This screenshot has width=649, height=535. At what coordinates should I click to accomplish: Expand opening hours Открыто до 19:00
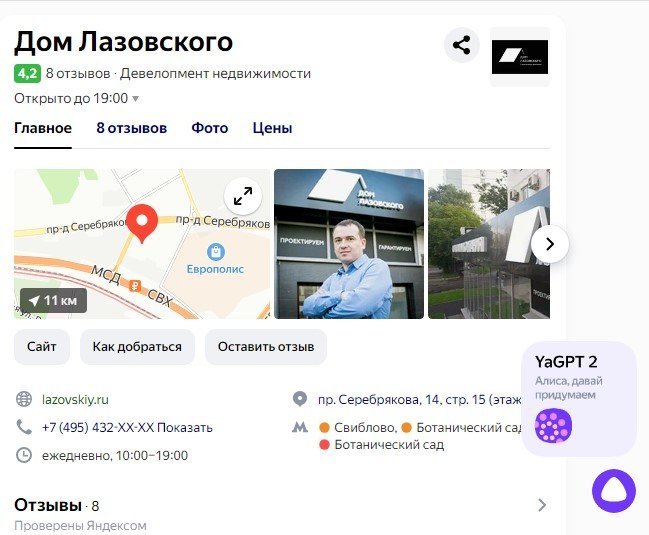click(77, 98)
